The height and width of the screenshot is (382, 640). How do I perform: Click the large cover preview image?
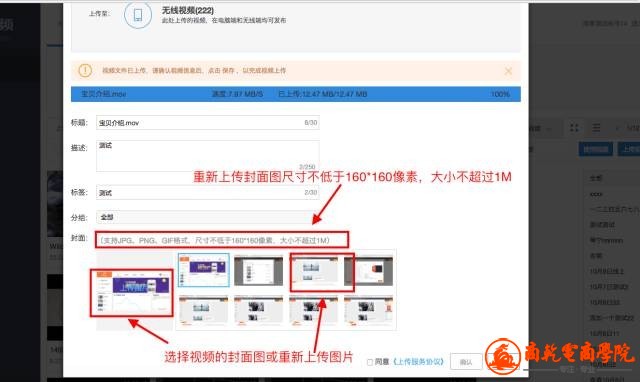click(132, 292)
